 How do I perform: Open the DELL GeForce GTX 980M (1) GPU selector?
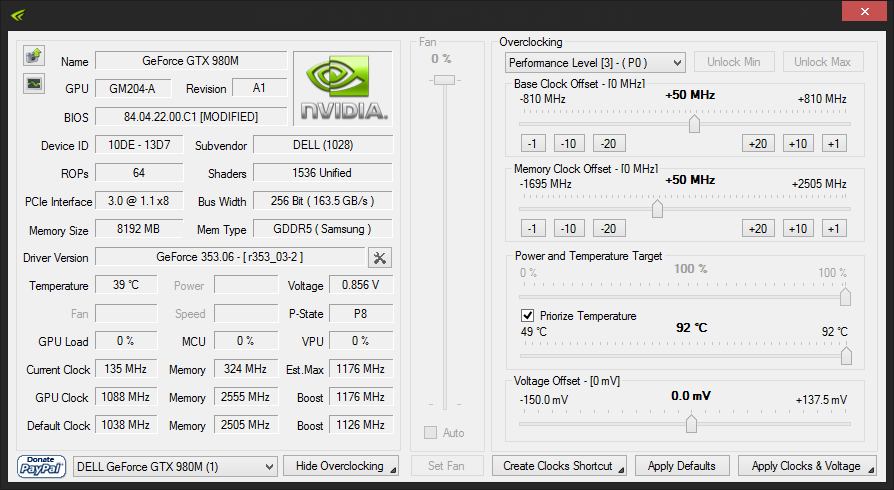click(x=176, y=467)
